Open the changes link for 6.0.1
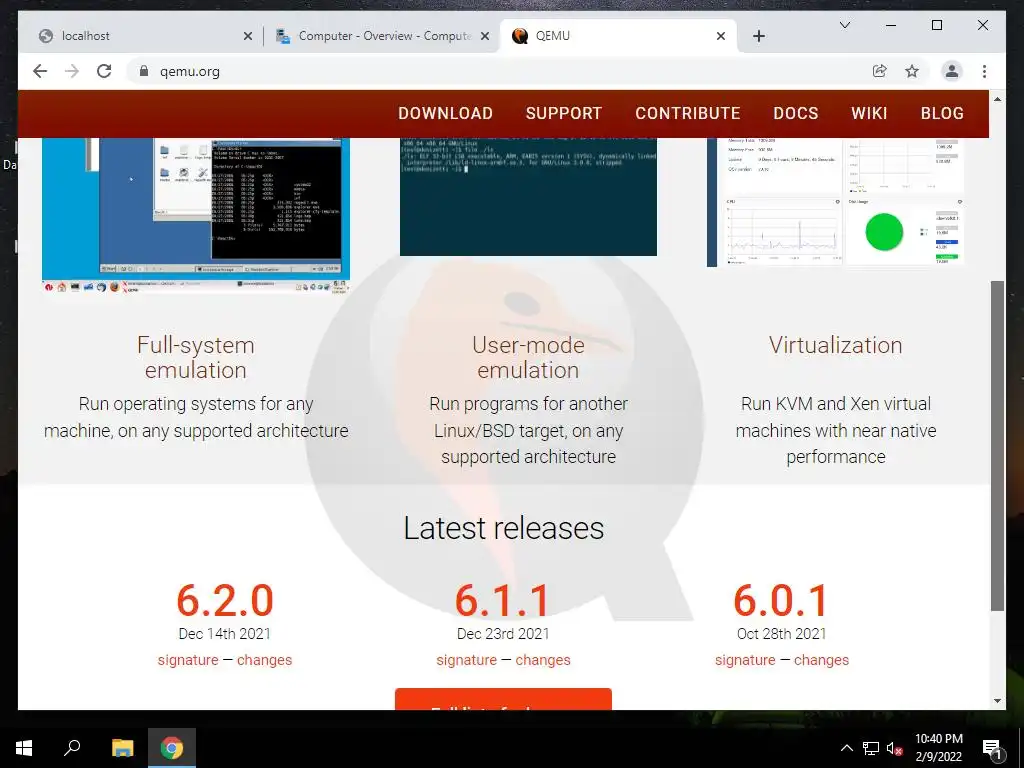Viewport: 1024px width, 768px height. pyautogui.click(x=822, y=660)
